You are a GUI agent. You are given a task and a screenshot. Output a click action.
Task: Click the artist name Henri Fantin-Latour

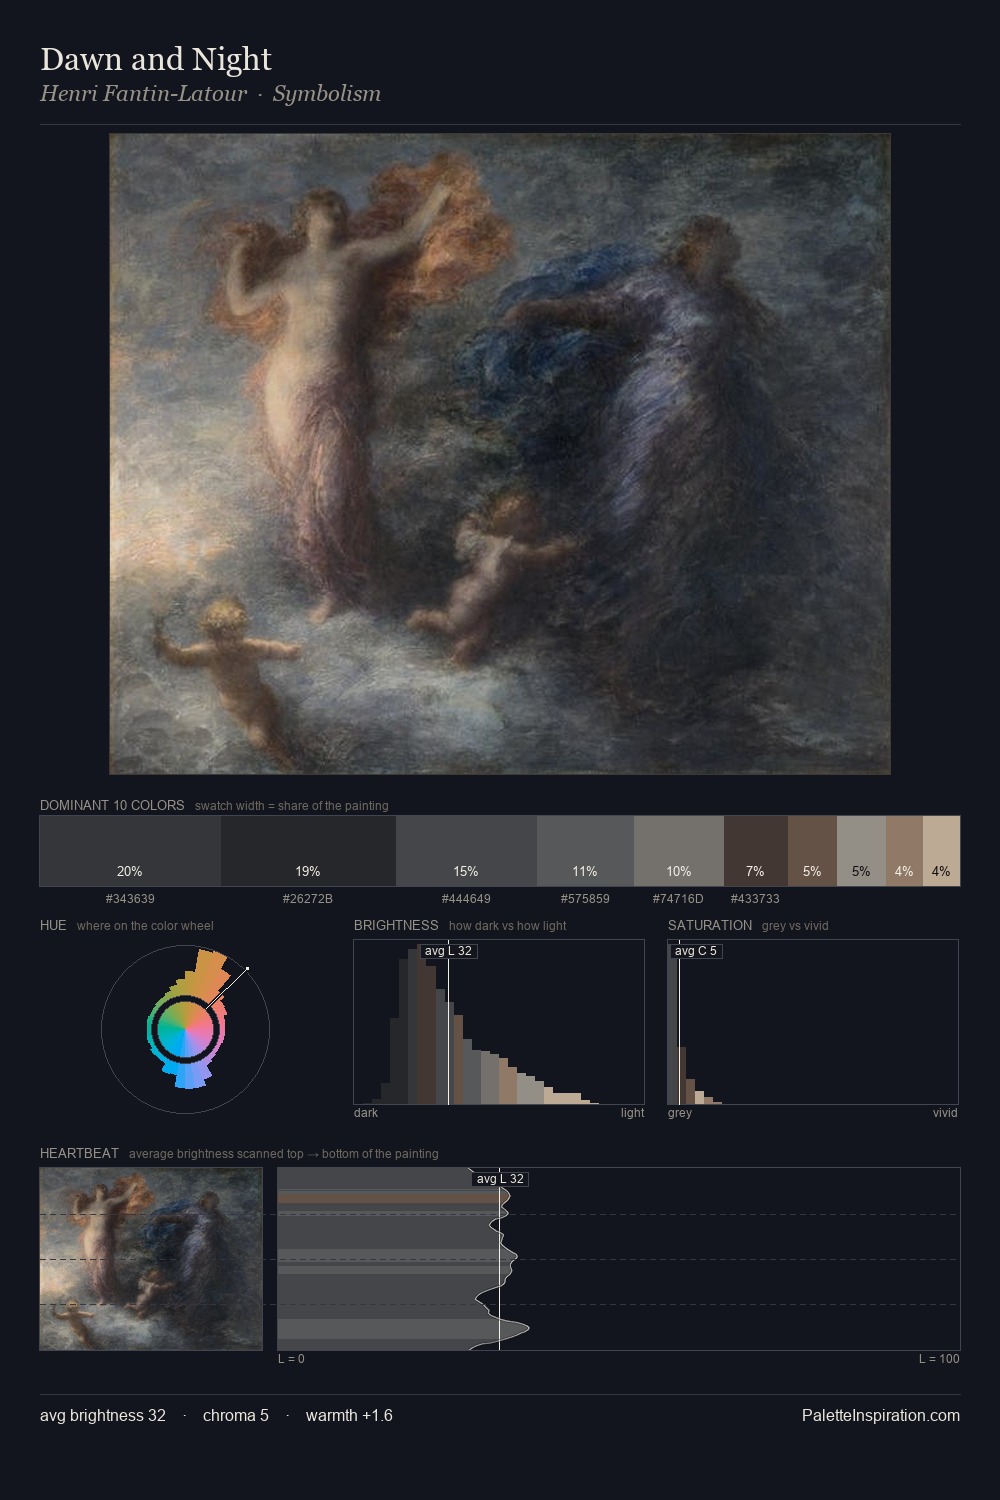click(x=143, y=93)
